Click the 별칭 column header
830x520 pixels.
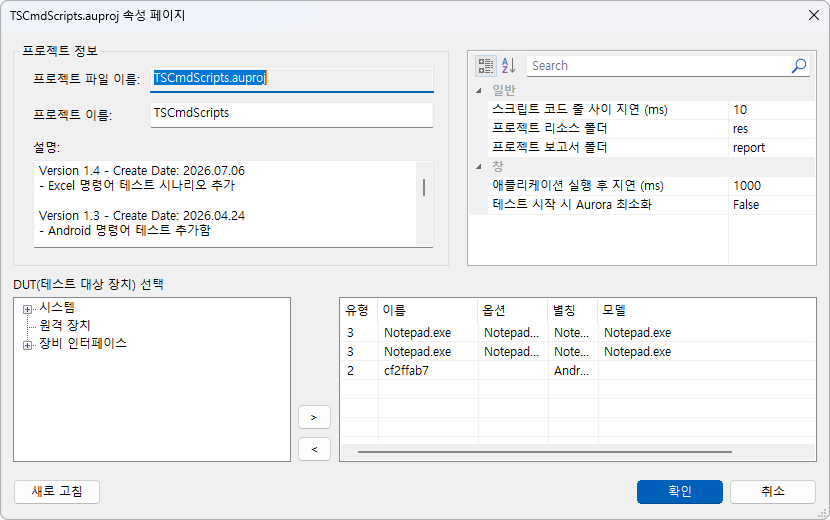coord(573,310)
